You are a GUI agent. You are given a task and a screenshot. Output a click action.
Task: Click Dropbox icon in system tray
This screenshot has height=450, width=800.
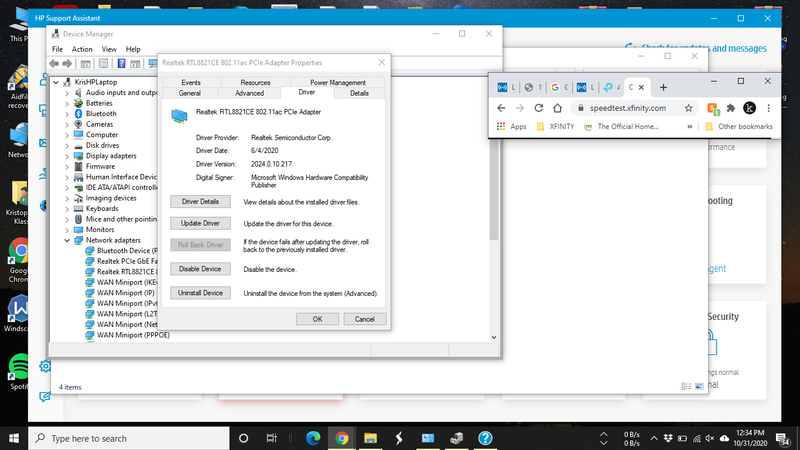(x=668, y=438)
